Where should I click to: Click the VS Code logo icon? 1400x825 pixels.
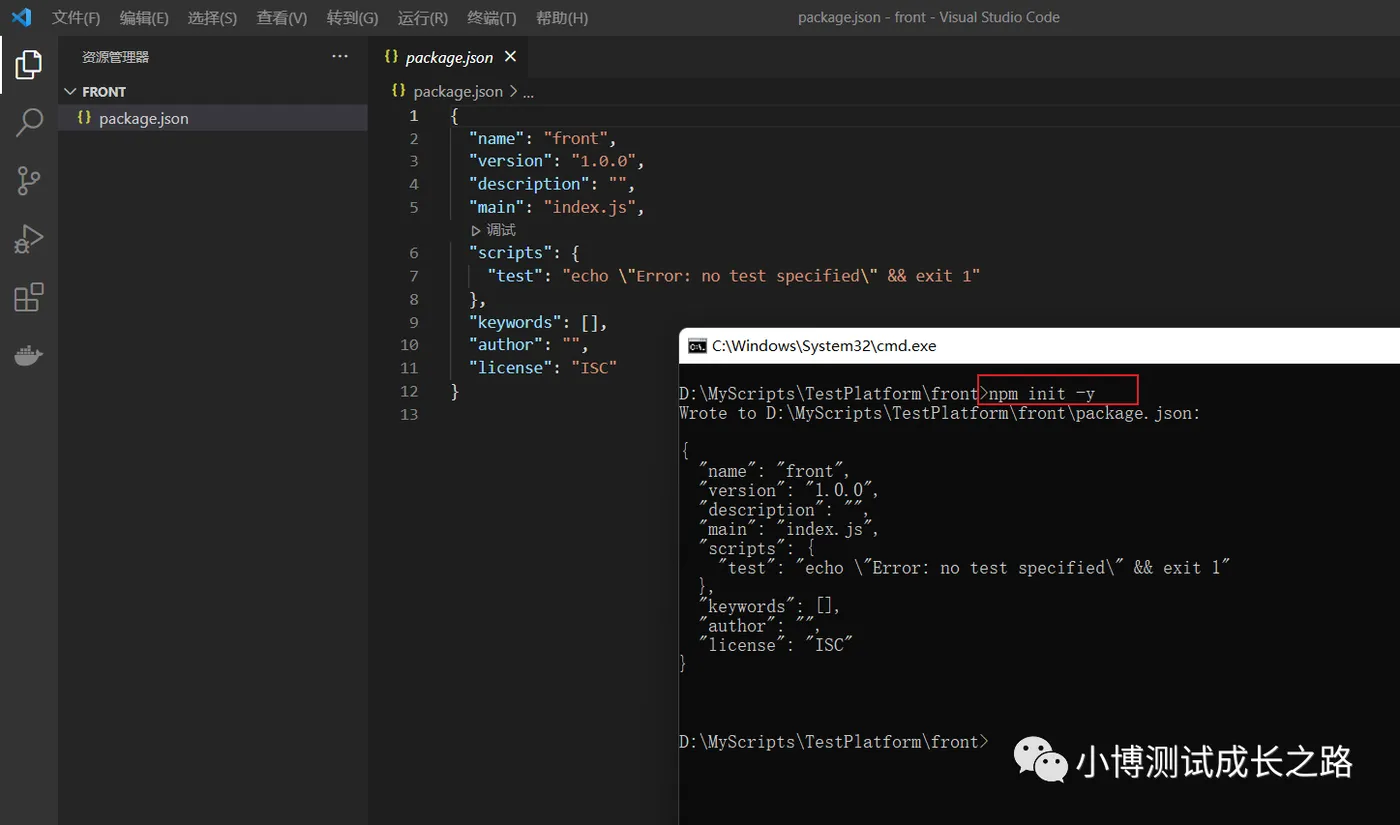tap(21, 17)
